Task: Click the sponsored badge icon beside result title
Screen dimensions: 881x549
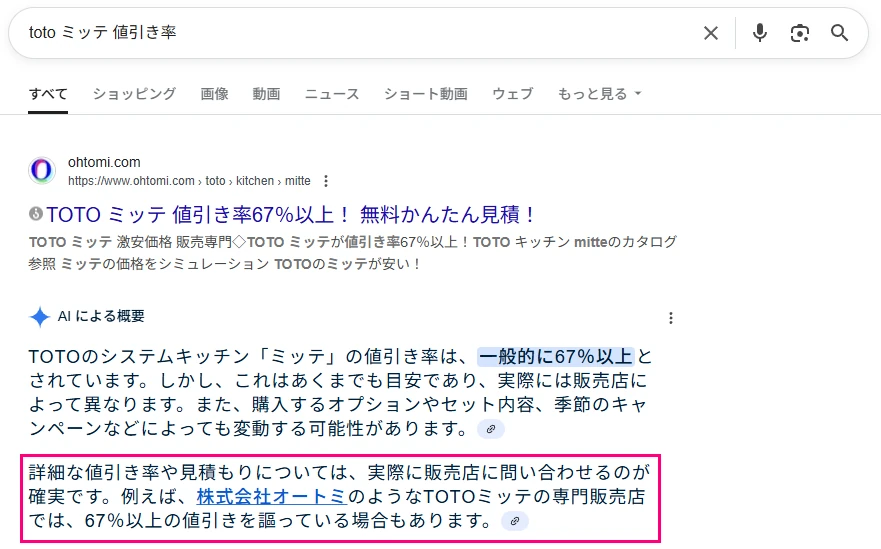Action: (36, 214)
